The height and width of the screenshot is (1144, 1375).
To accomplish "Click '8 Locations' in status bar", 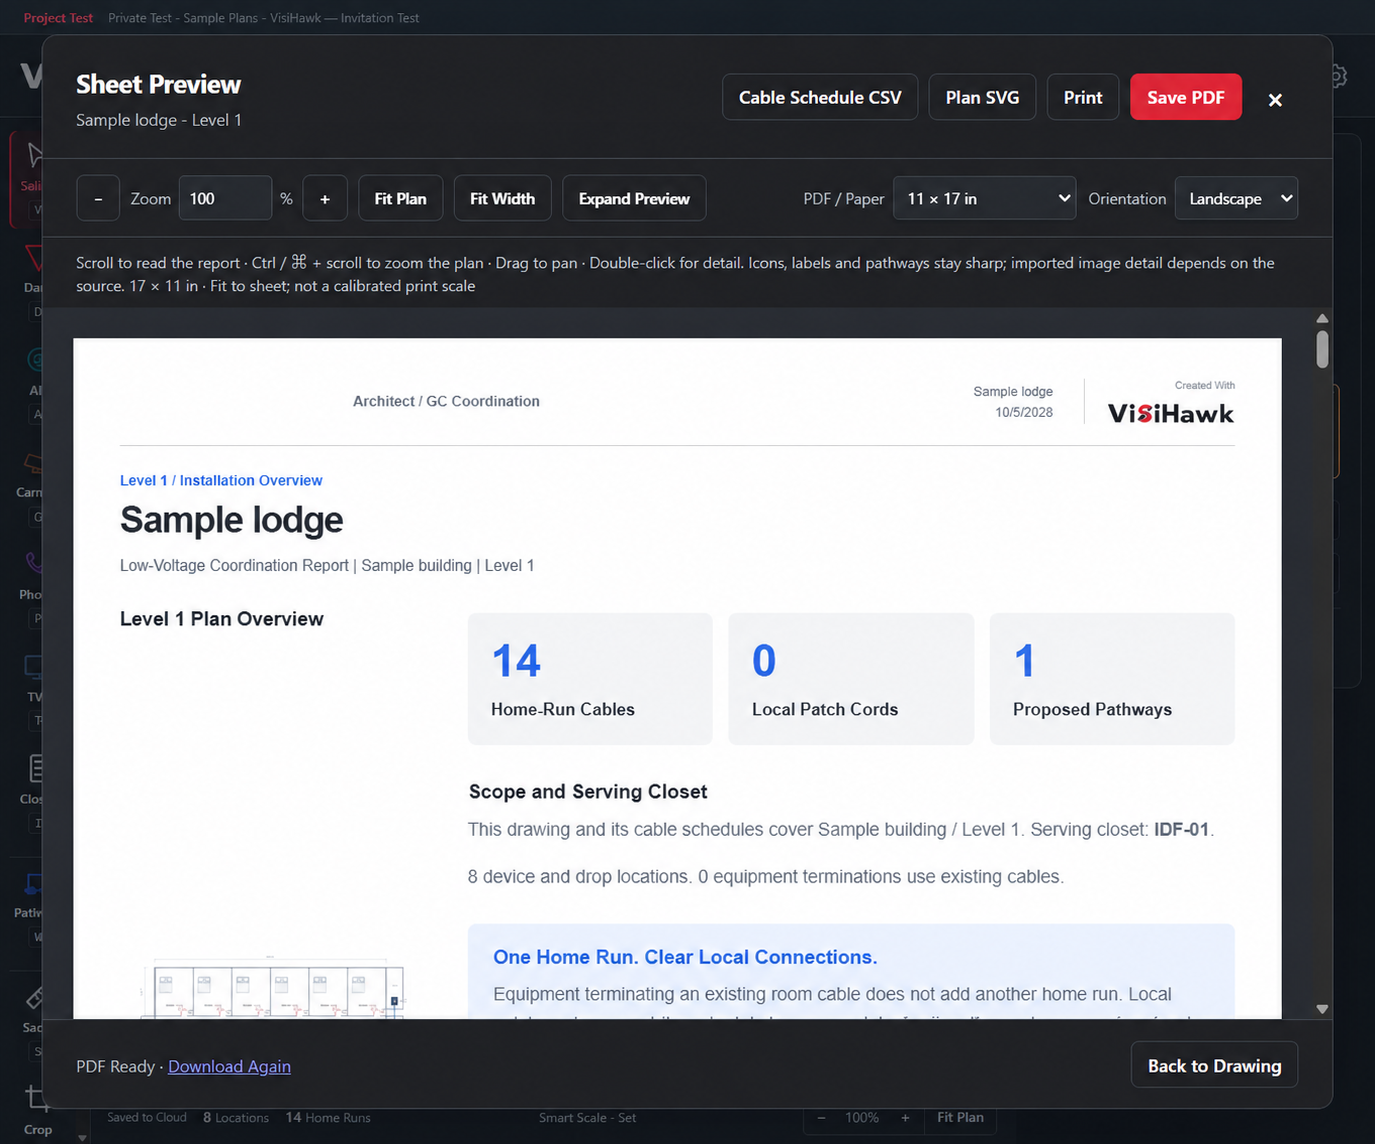I will [x=236, y=1118].
